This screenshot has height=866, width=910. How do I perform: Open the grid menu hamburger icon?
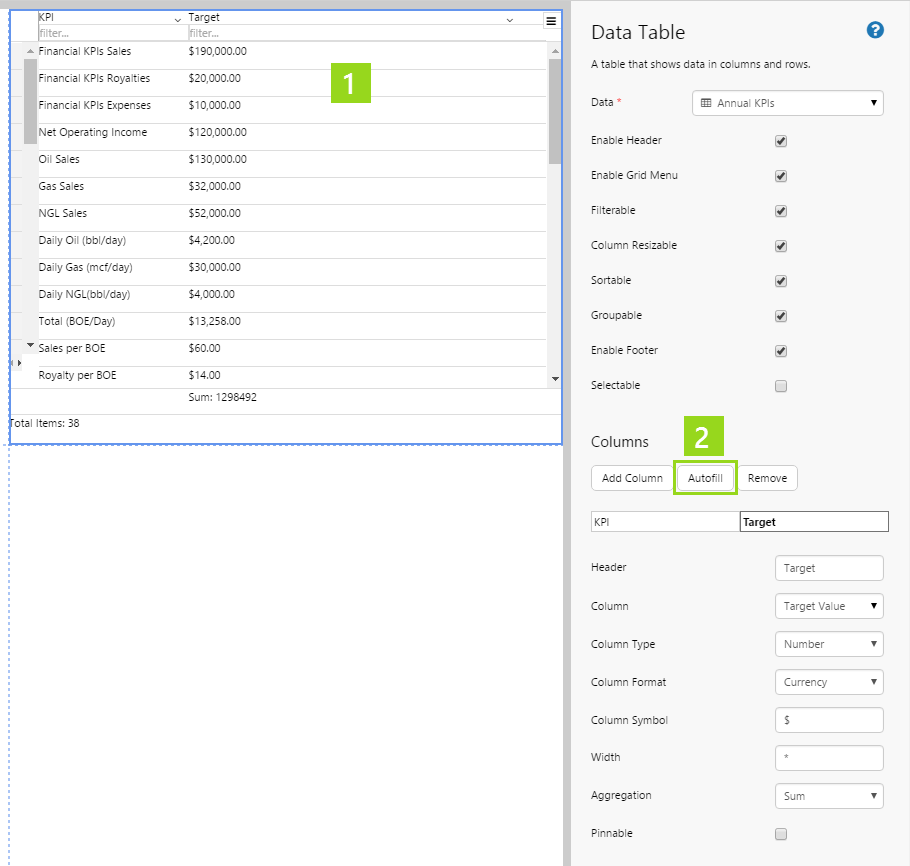551,21
